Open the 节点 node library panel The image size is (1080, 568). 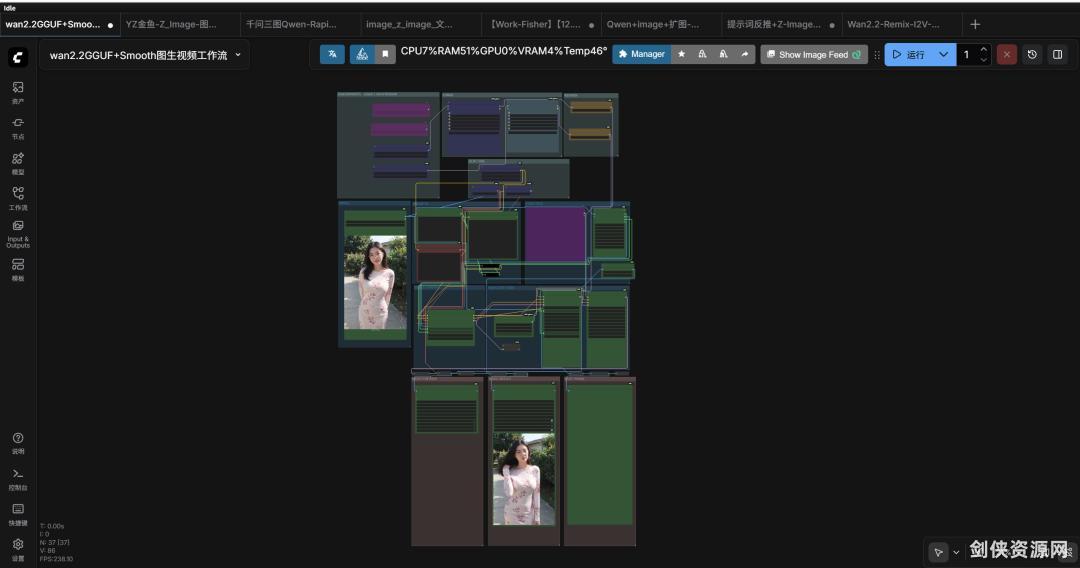point(18,127)
